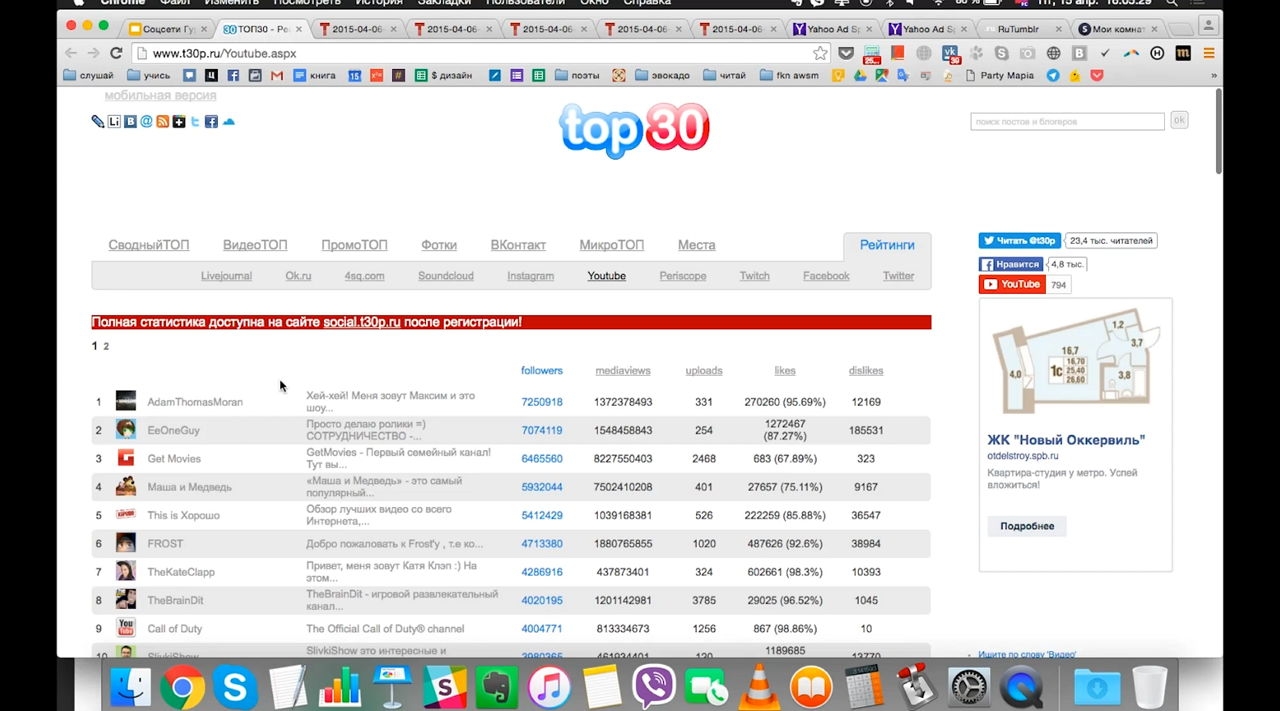The height and width of the screenshot is (711, 1280).
Task: Reload the page with Chrome's refresh icon
Action: coord(116,53)
